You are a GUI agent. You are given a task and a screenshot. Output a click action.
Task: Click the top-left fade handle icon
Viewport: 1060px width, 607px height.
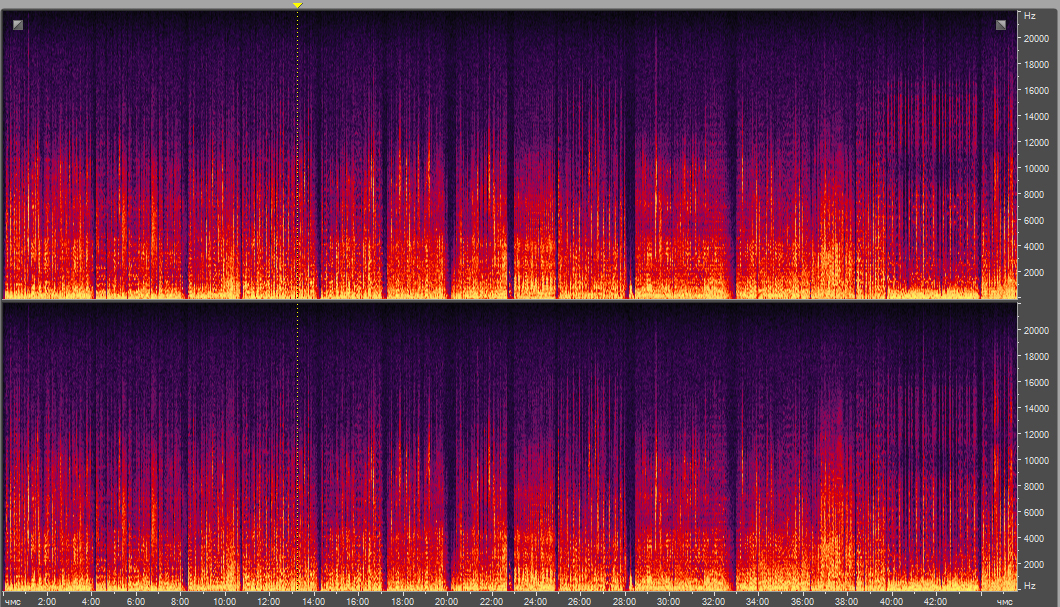point(18,24)
